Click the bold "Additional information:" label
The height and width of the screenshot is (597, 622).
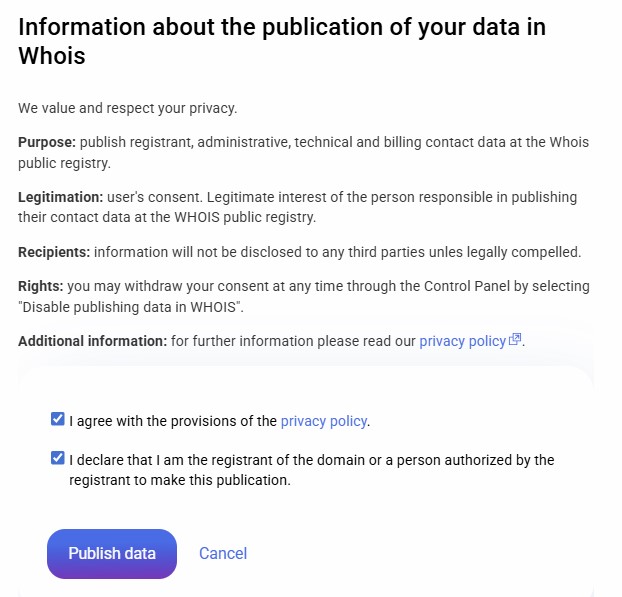tap(92, 341)
